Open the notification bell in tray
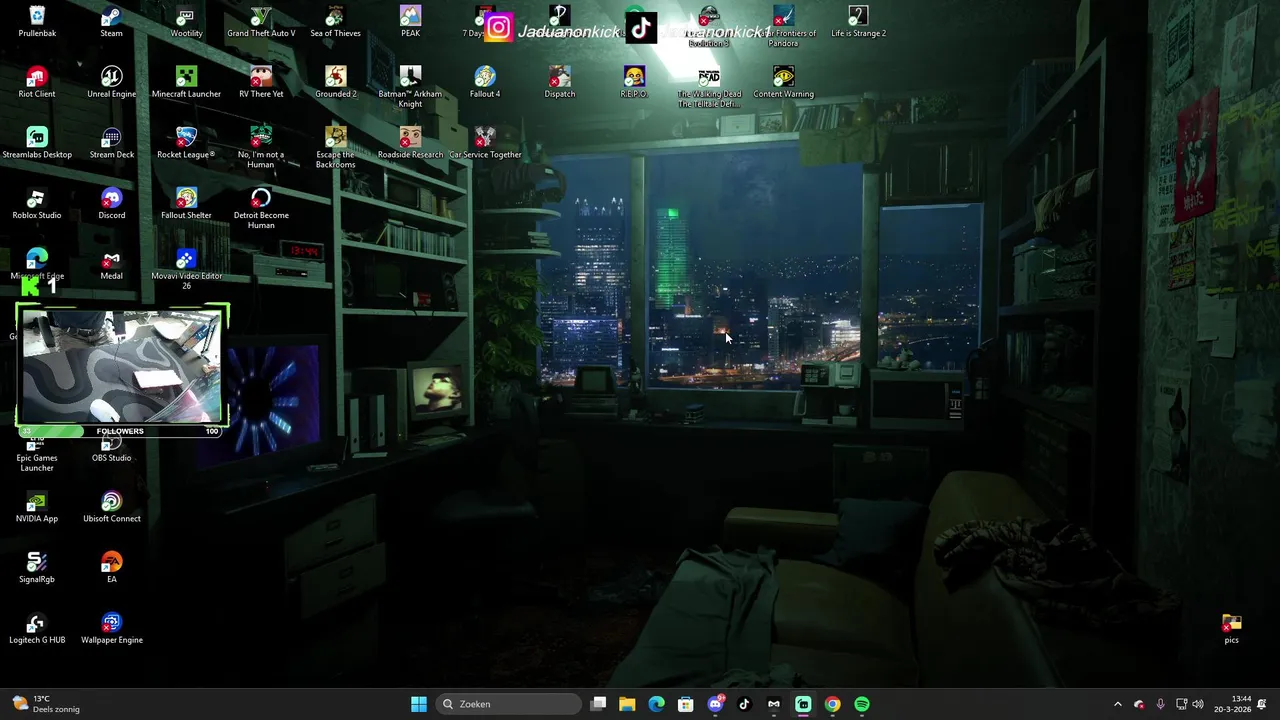1280x720 pixels. (x=1262, y=704)
